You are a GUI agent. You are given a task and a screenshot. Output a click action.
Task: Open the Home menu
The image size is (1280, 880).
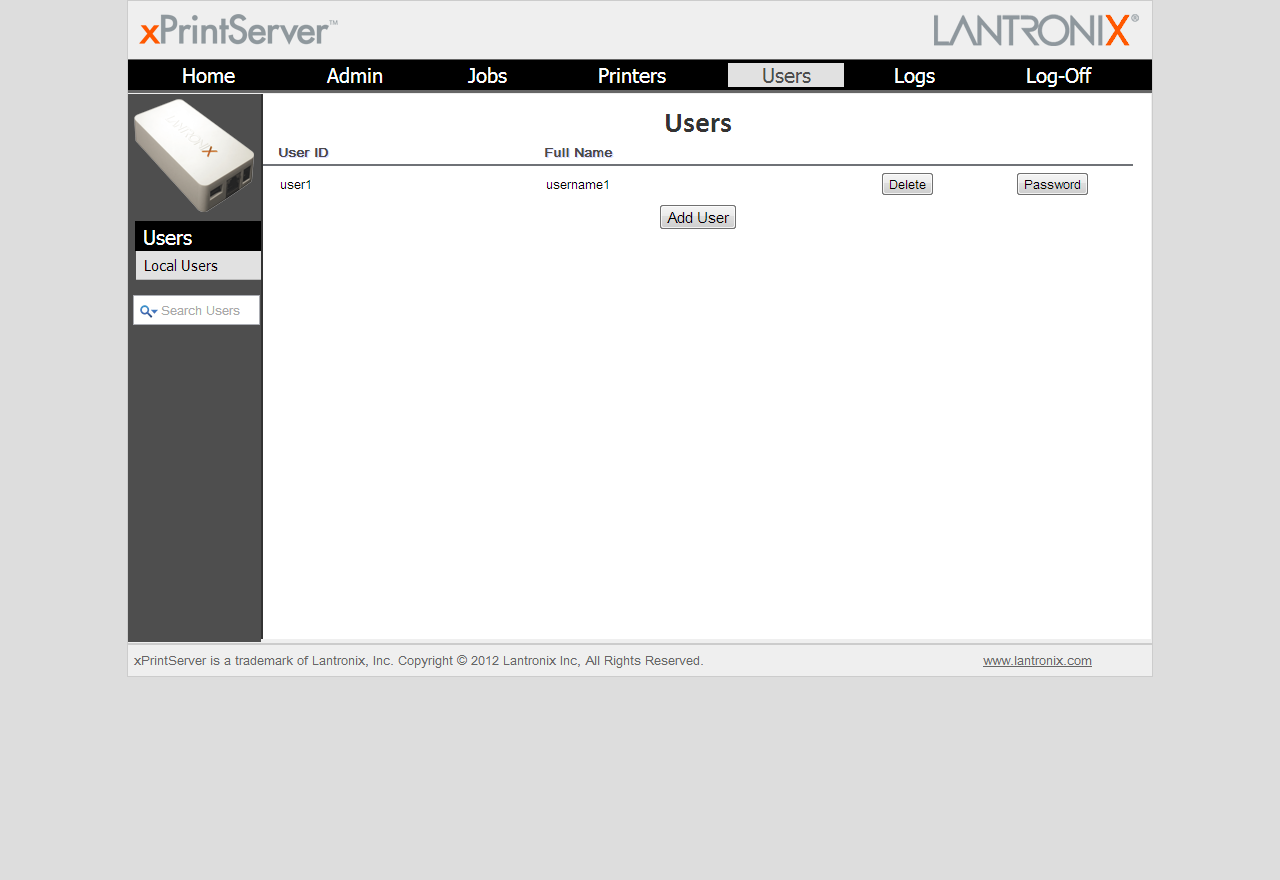[x=208, y=76]
